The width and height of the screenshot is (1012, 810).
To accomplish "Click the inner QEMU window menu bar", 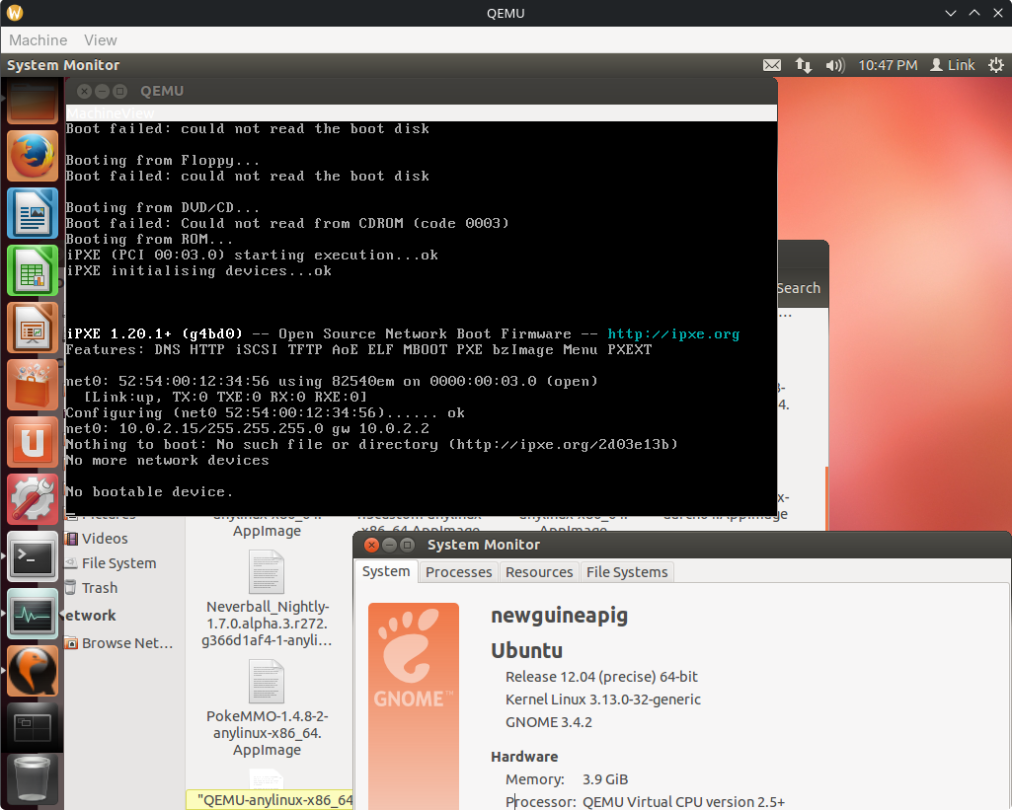I will (421, 113).
